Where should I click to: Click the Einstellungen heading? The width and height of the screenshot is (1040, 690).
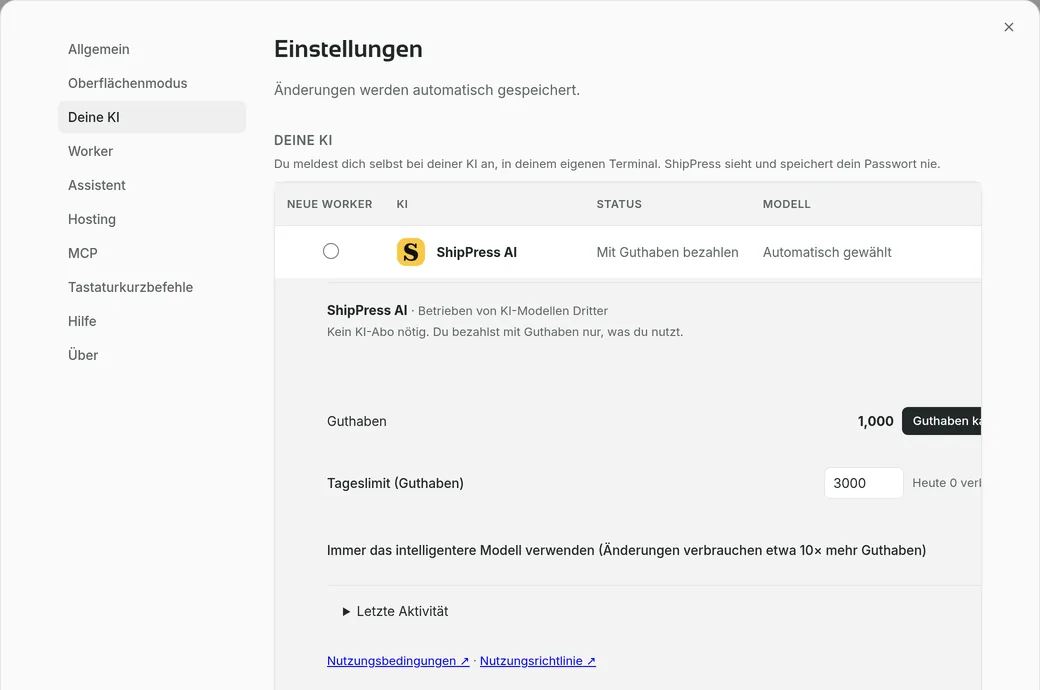(x=348, y=49)
